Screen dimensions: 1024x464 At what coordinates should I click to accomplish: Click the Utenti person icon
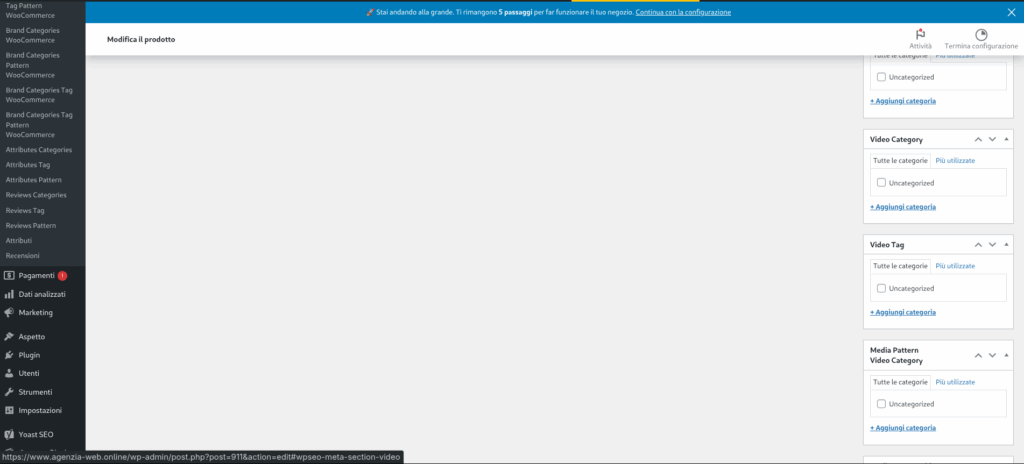click(9, 373)
